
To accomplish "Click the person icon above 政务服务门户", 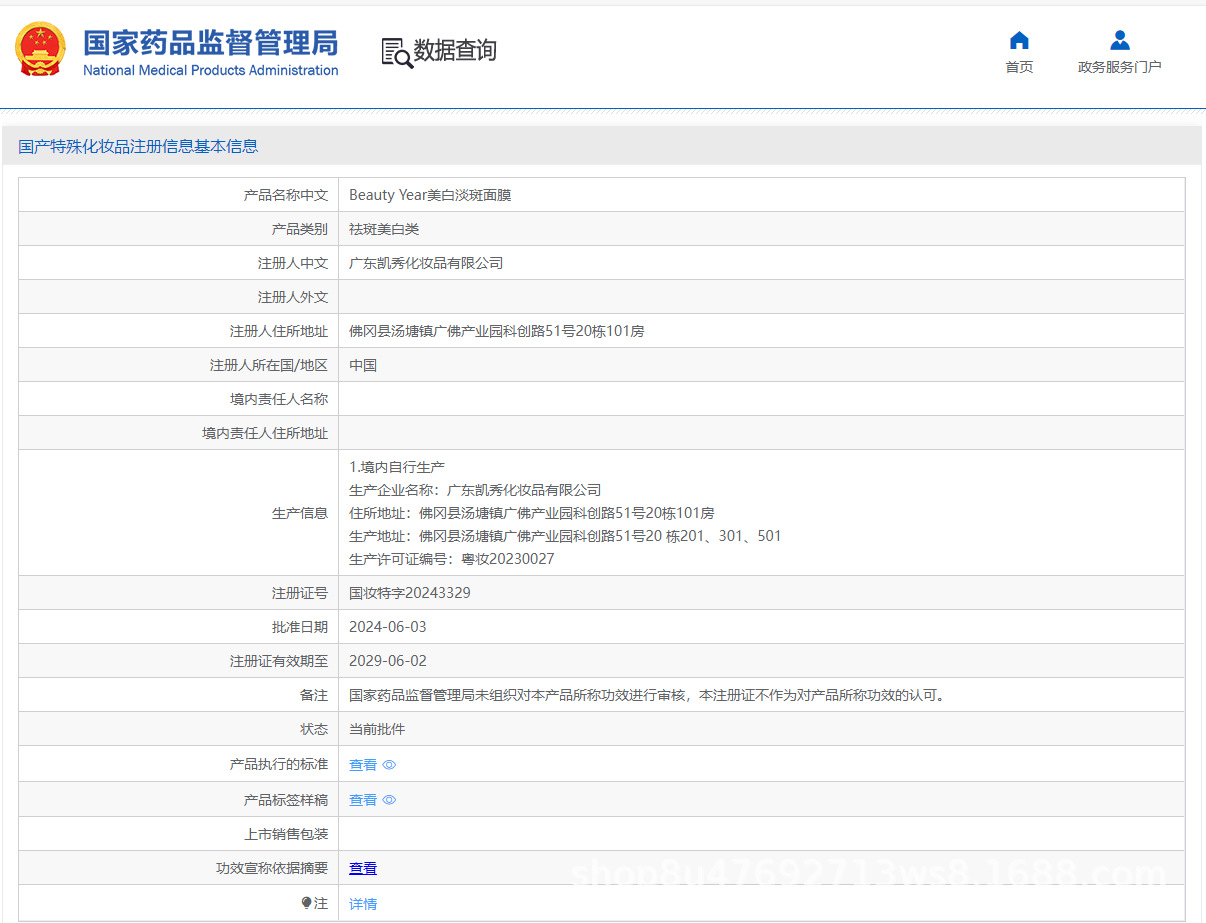I will [x=1120, y=40].
